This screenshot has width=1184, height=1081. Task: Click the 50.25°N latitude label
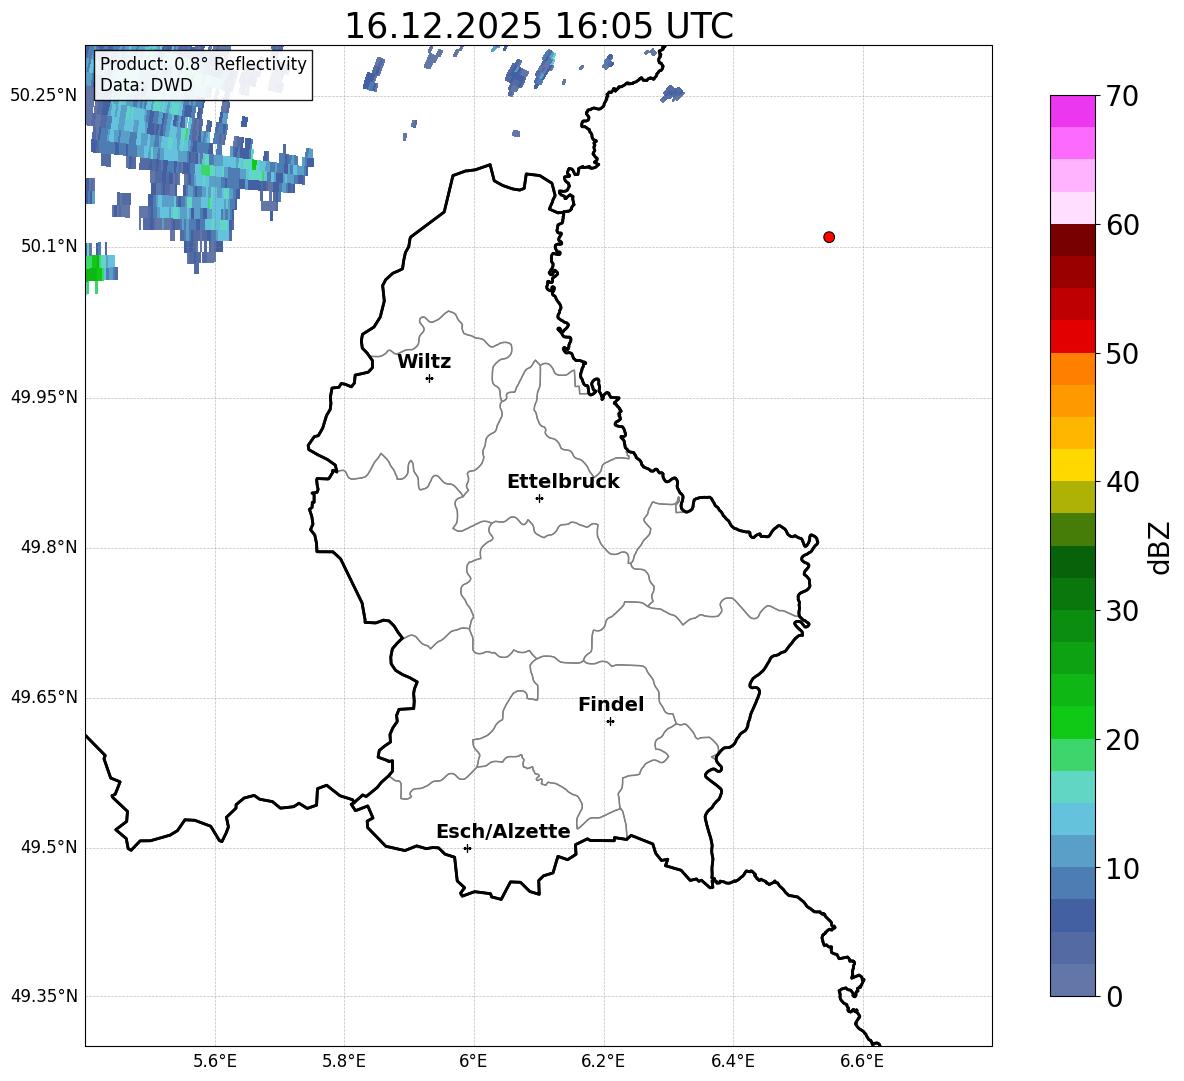[x=44, y=96]
